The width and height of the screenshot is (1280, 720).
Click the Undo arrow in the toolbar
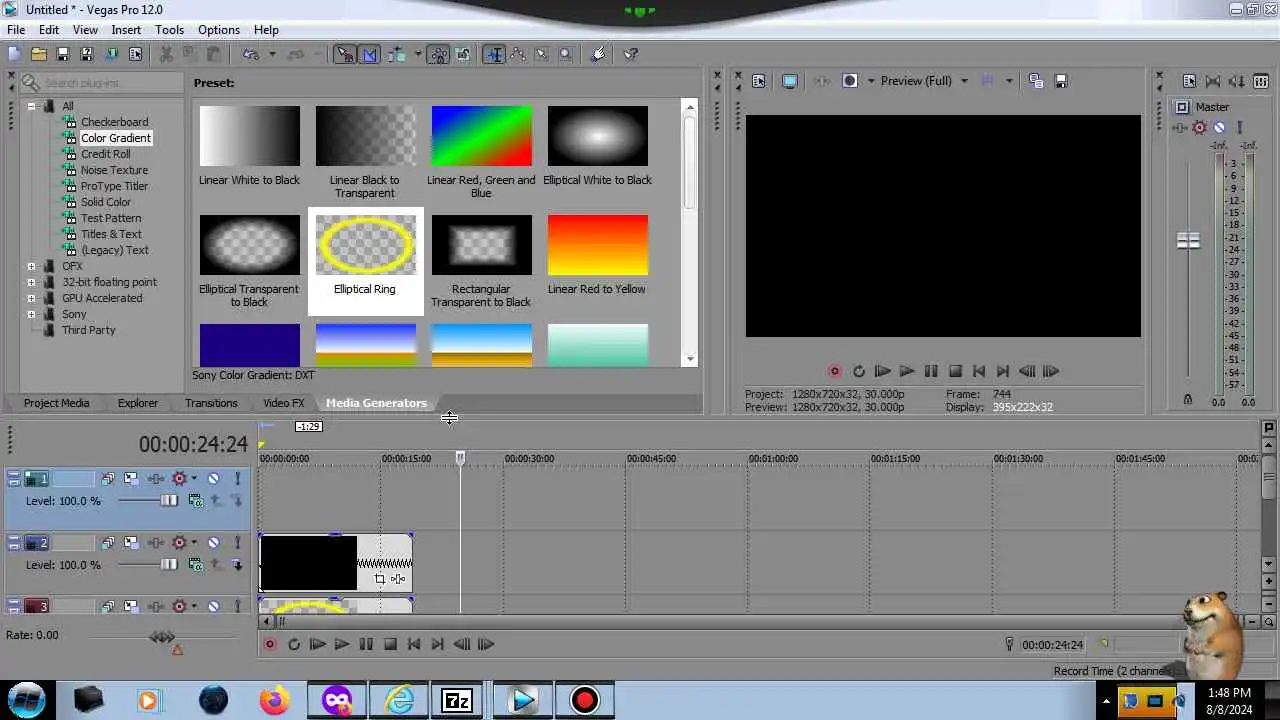(x=250, y=54)
